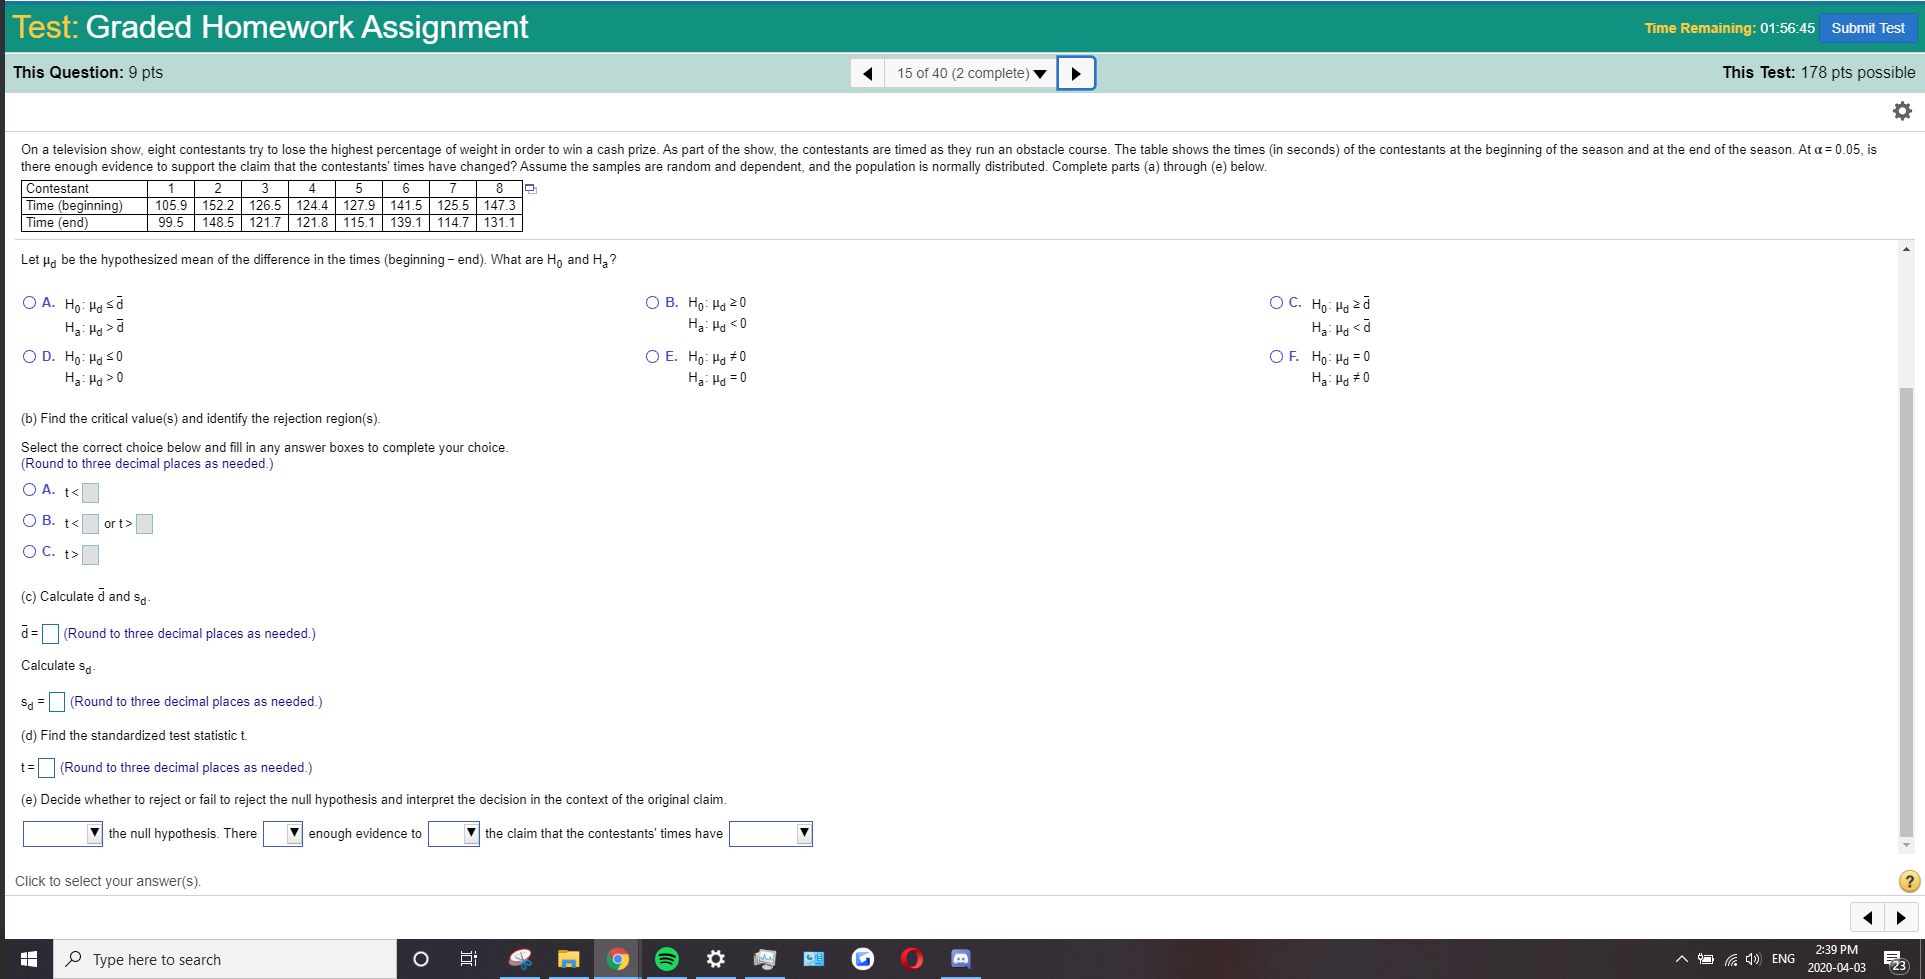The width and height of the screenshot is (1925, 979).
Task: Click the ENG language indicator
Action: point(1783,959)
